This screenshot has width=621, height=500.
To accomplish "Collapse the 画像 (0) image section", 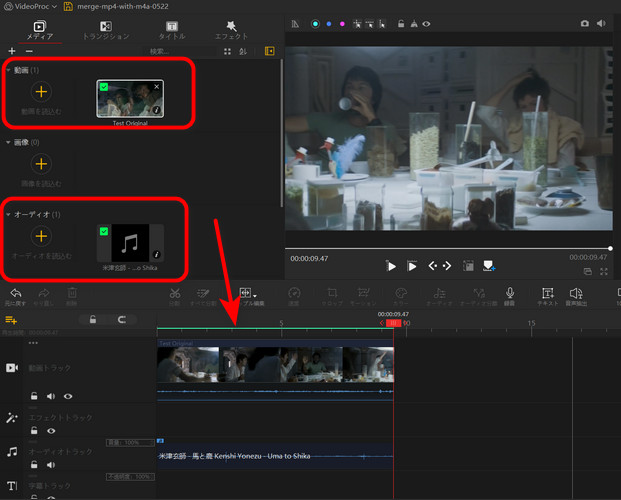I will [x=8, y=142].
